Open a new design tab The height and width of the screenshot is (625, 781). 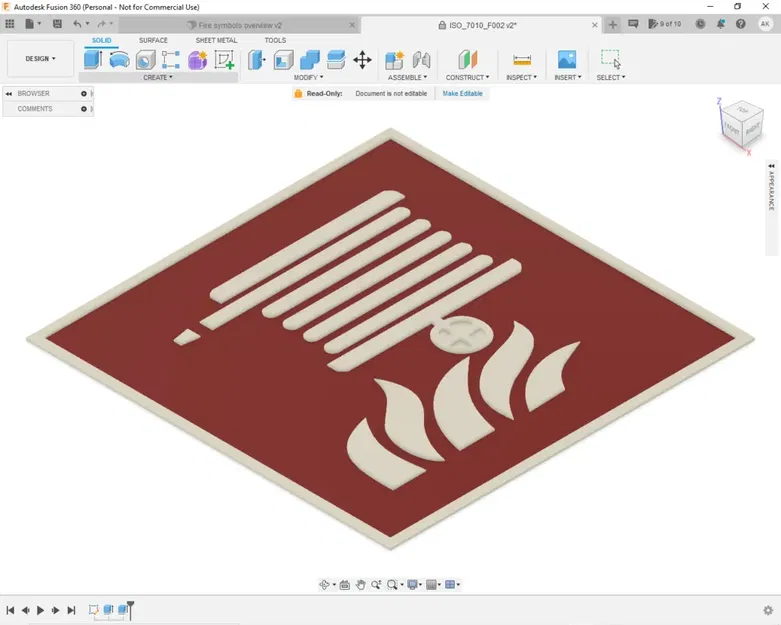click(613, 24)
